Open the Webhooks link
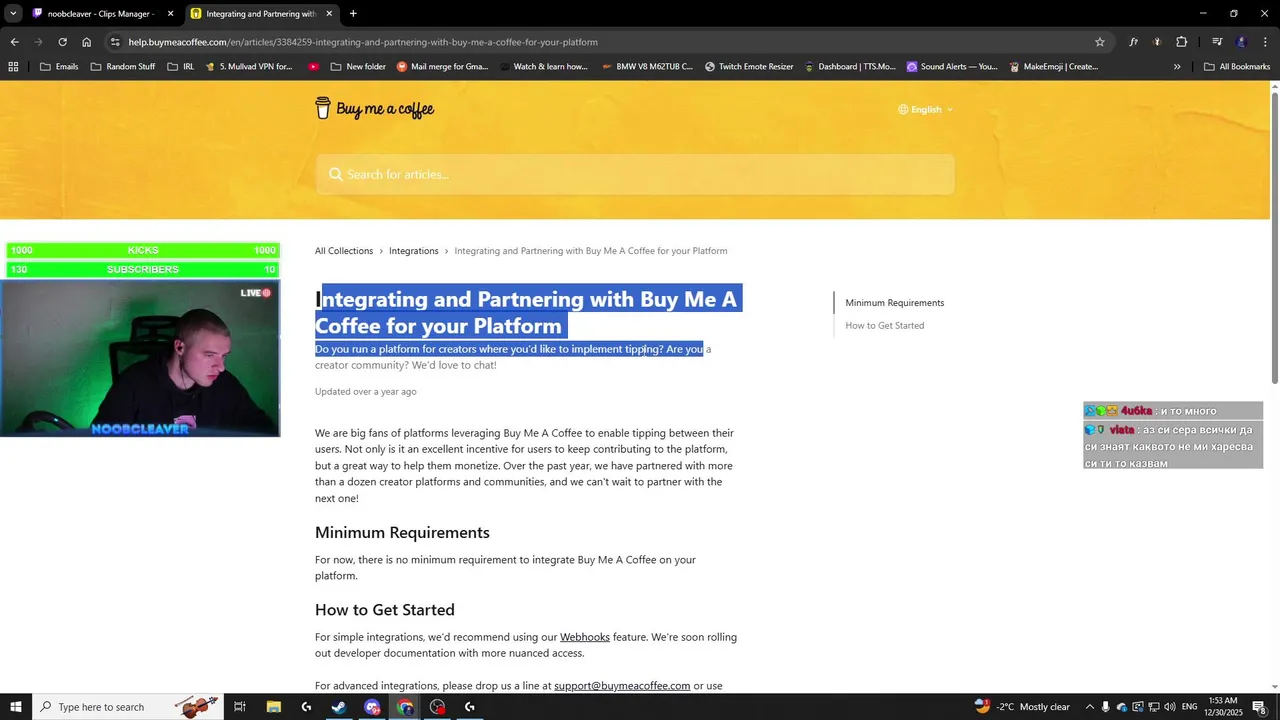The height and width of the screenshot is (720, 1280). (x=584, y=637)
